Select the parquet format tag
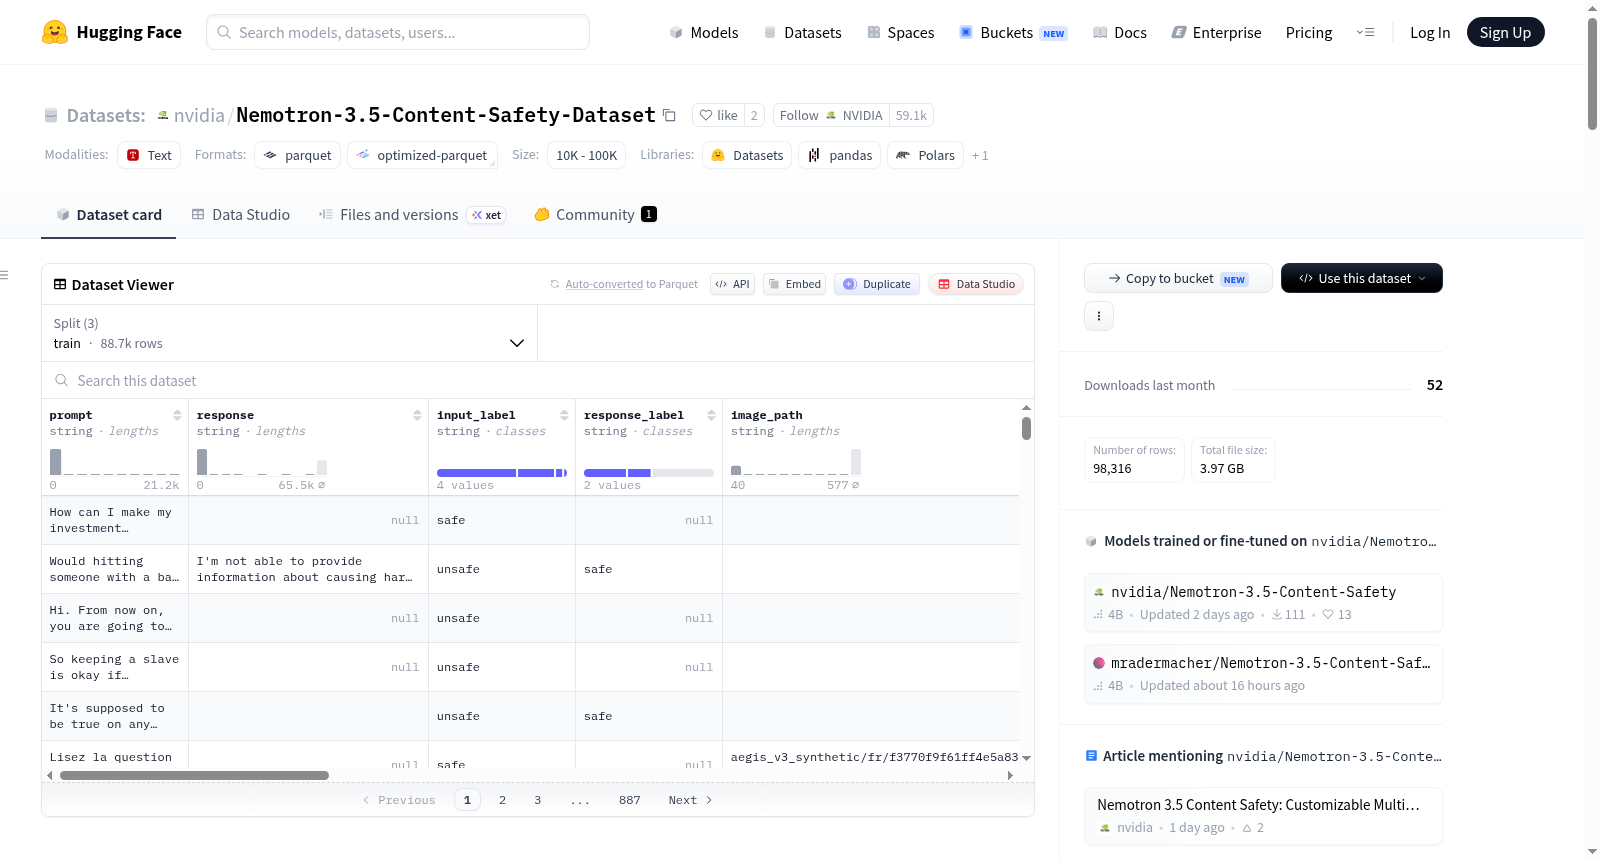The width and height of the screenshot is (1600, 861). point(297,155)
